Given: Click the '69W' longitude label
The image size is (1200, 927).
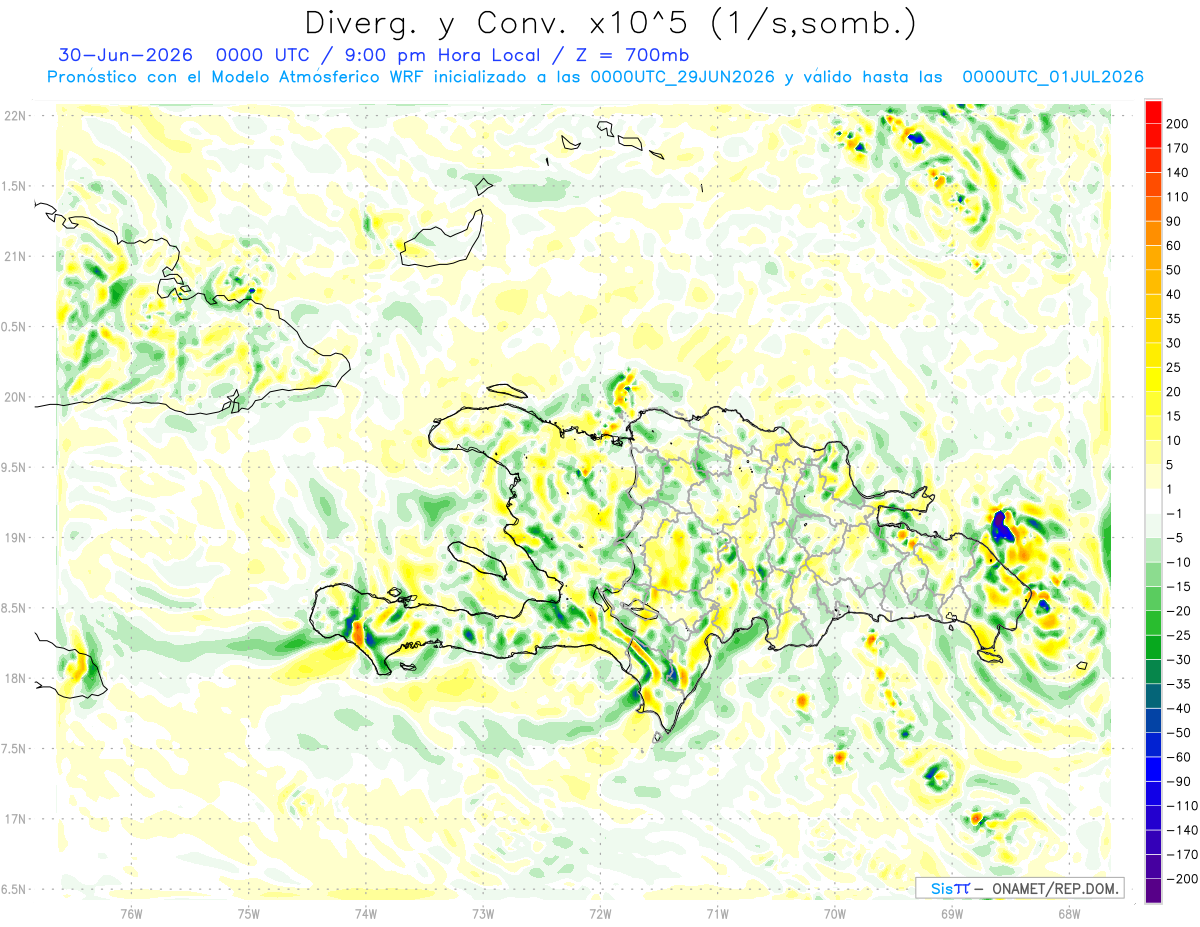Looking at the screenshot, I should coord(951,913).
